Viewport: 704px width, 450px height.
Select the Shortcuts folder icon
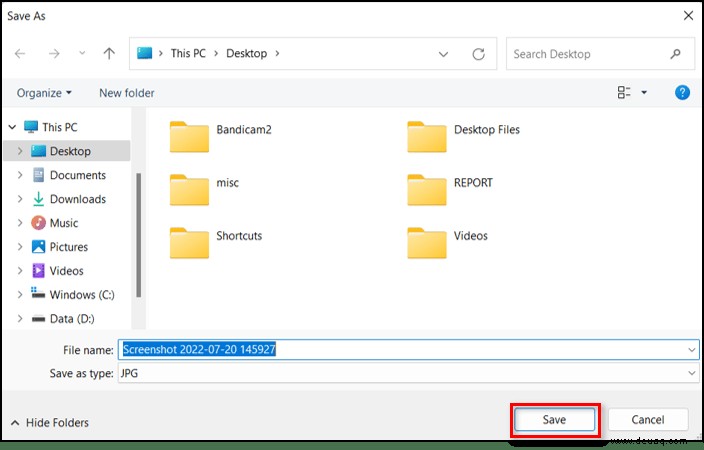point(189,243)
